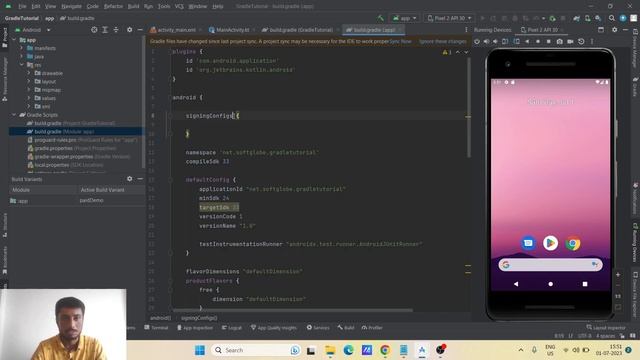Expand the layout folder
The image size is (640, 360).
click(29, 82)
